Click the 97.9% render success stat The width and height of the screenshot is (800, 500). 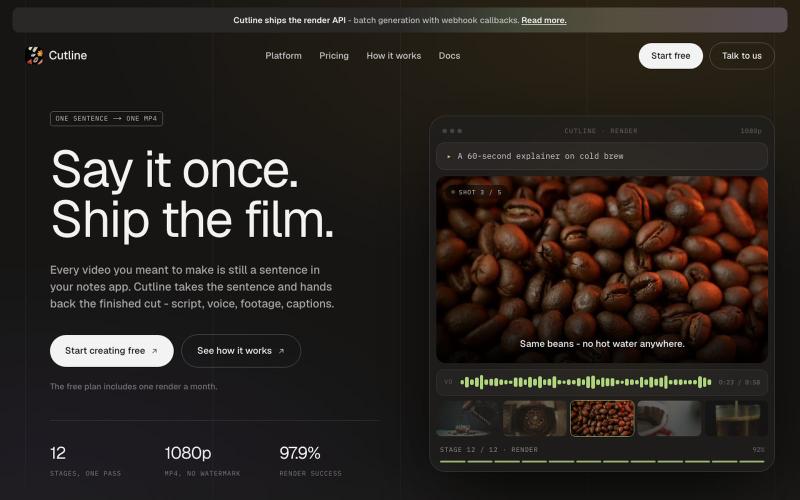(310, 461)
